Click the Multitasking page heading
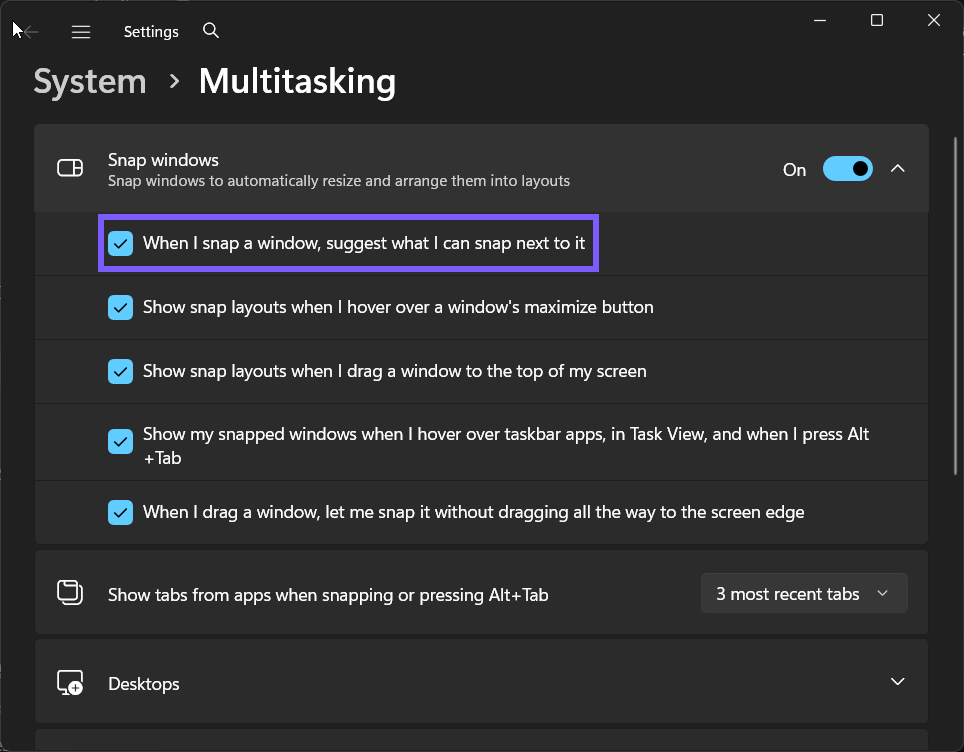 click(x=298, y=81)
